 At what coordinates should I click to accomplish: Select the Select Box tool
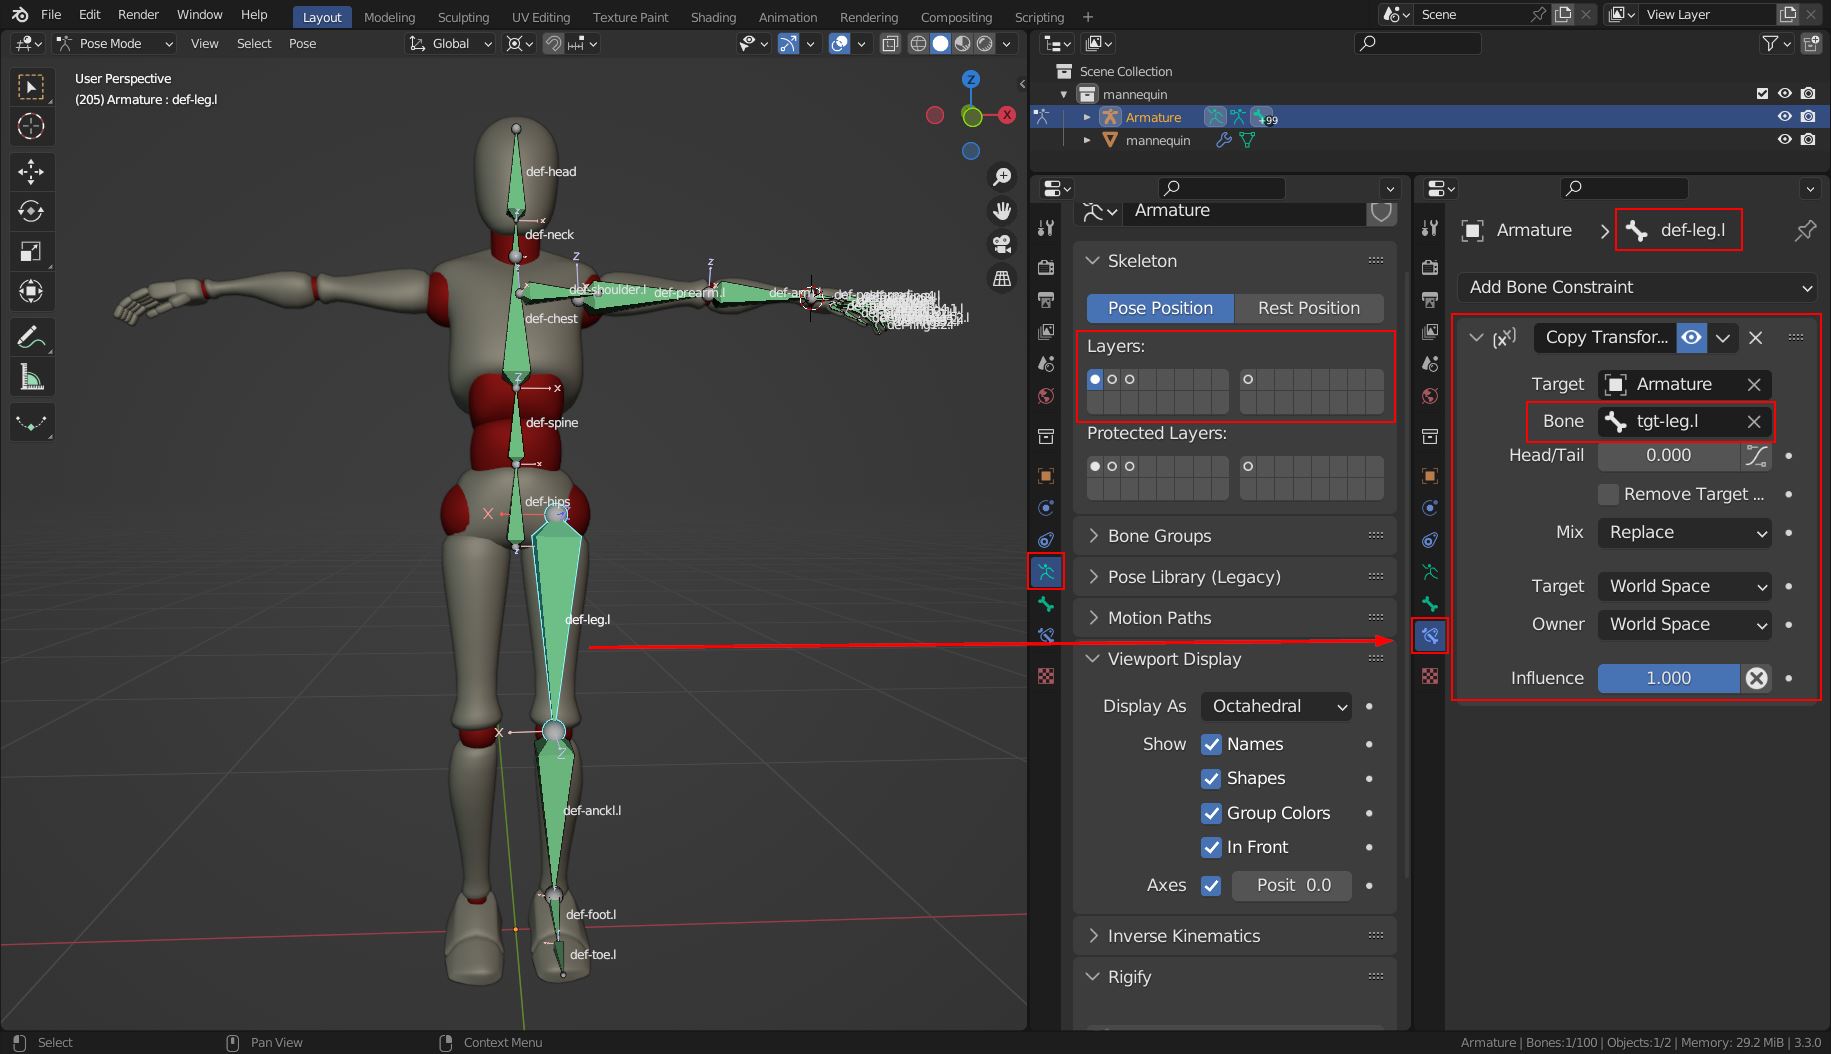point(31,87)
